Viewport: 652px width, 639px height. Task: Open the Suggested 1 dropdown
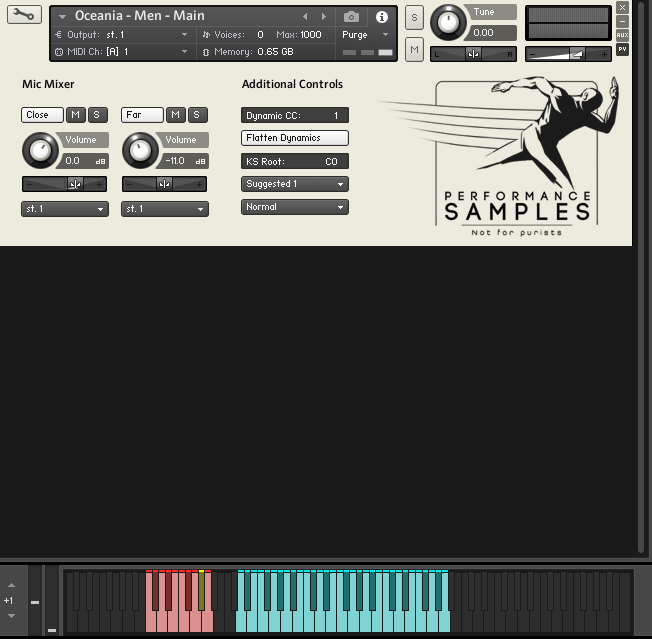pos(295,184)
